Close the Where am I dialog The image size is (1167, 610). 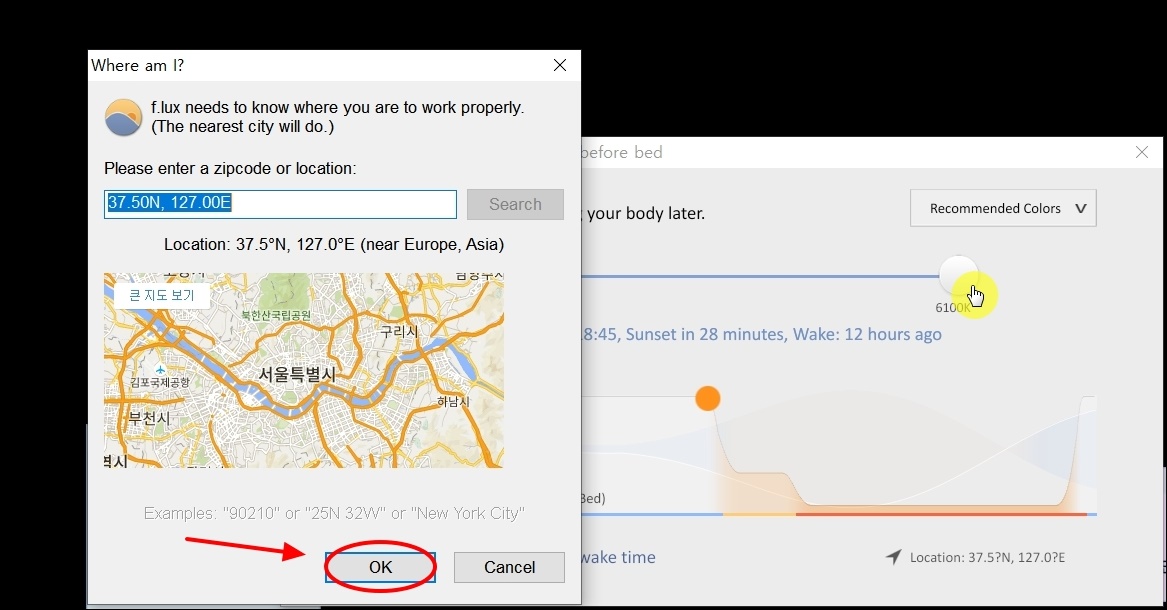(560, 65)
